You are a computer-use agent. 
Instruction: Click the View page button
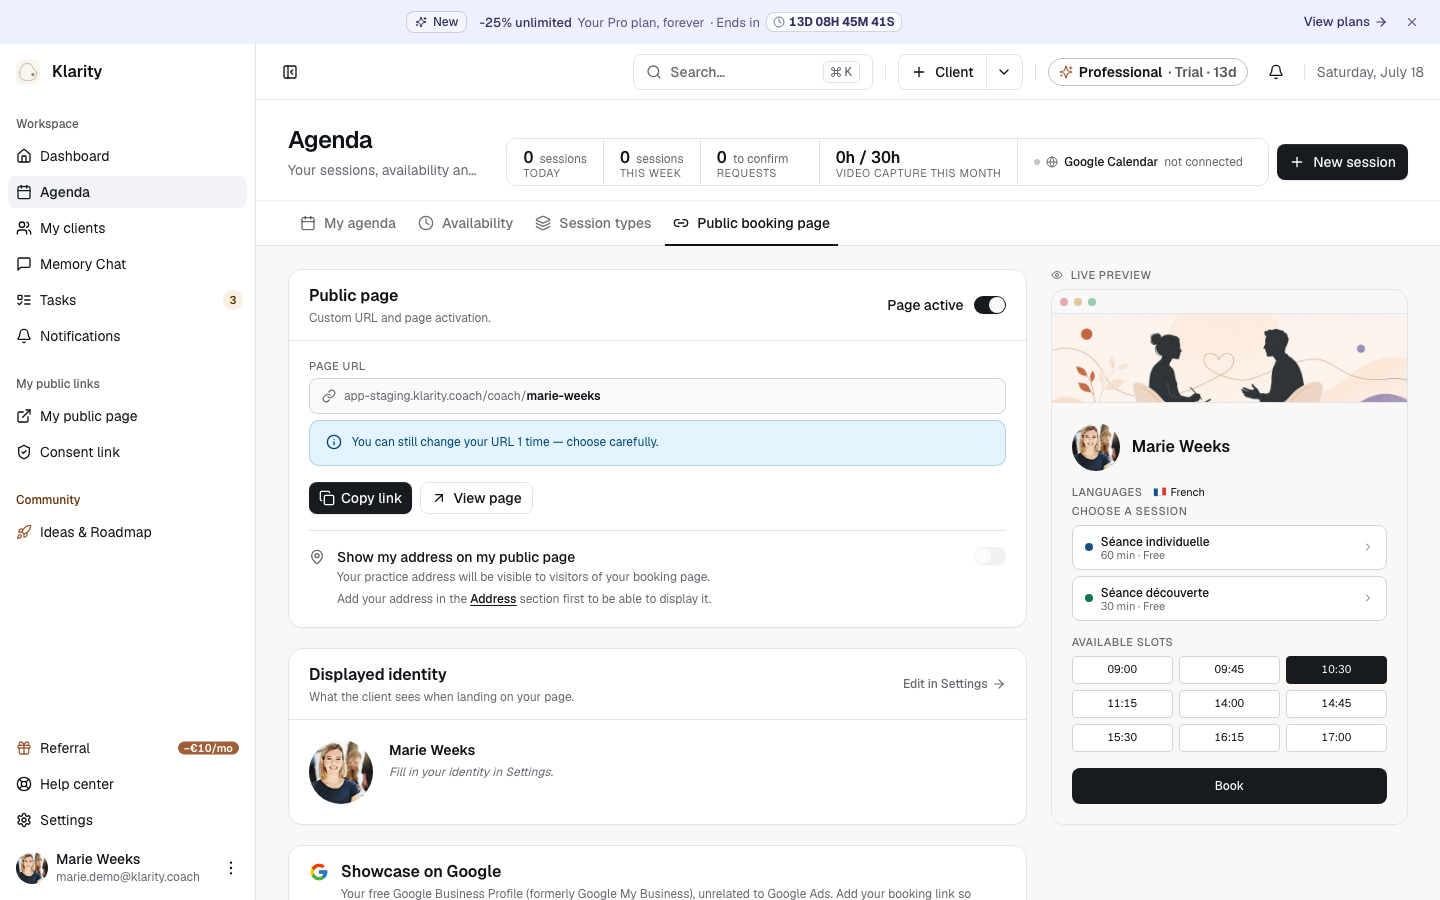click(x=476, y=498)
